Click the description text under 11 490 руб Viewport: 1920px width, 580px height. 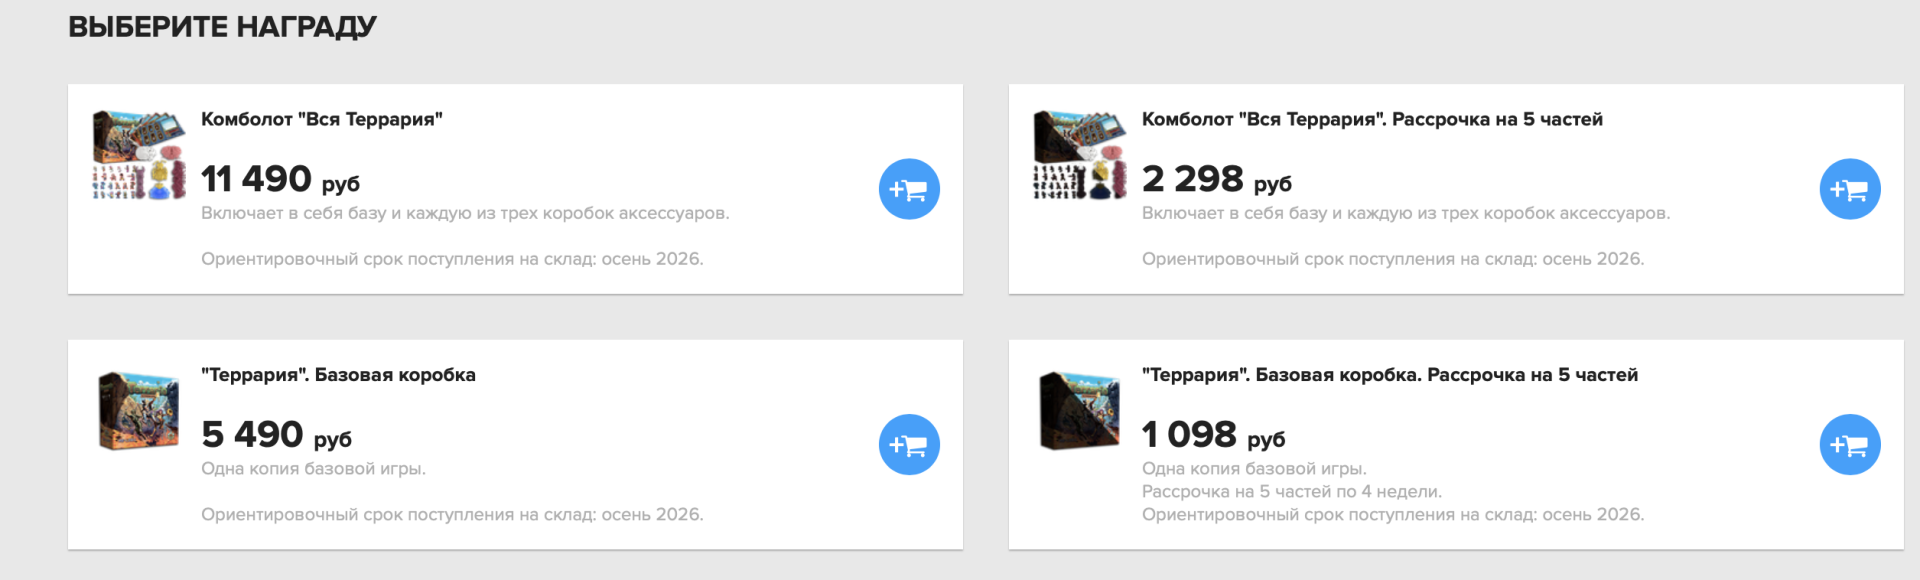coord(465,213)
